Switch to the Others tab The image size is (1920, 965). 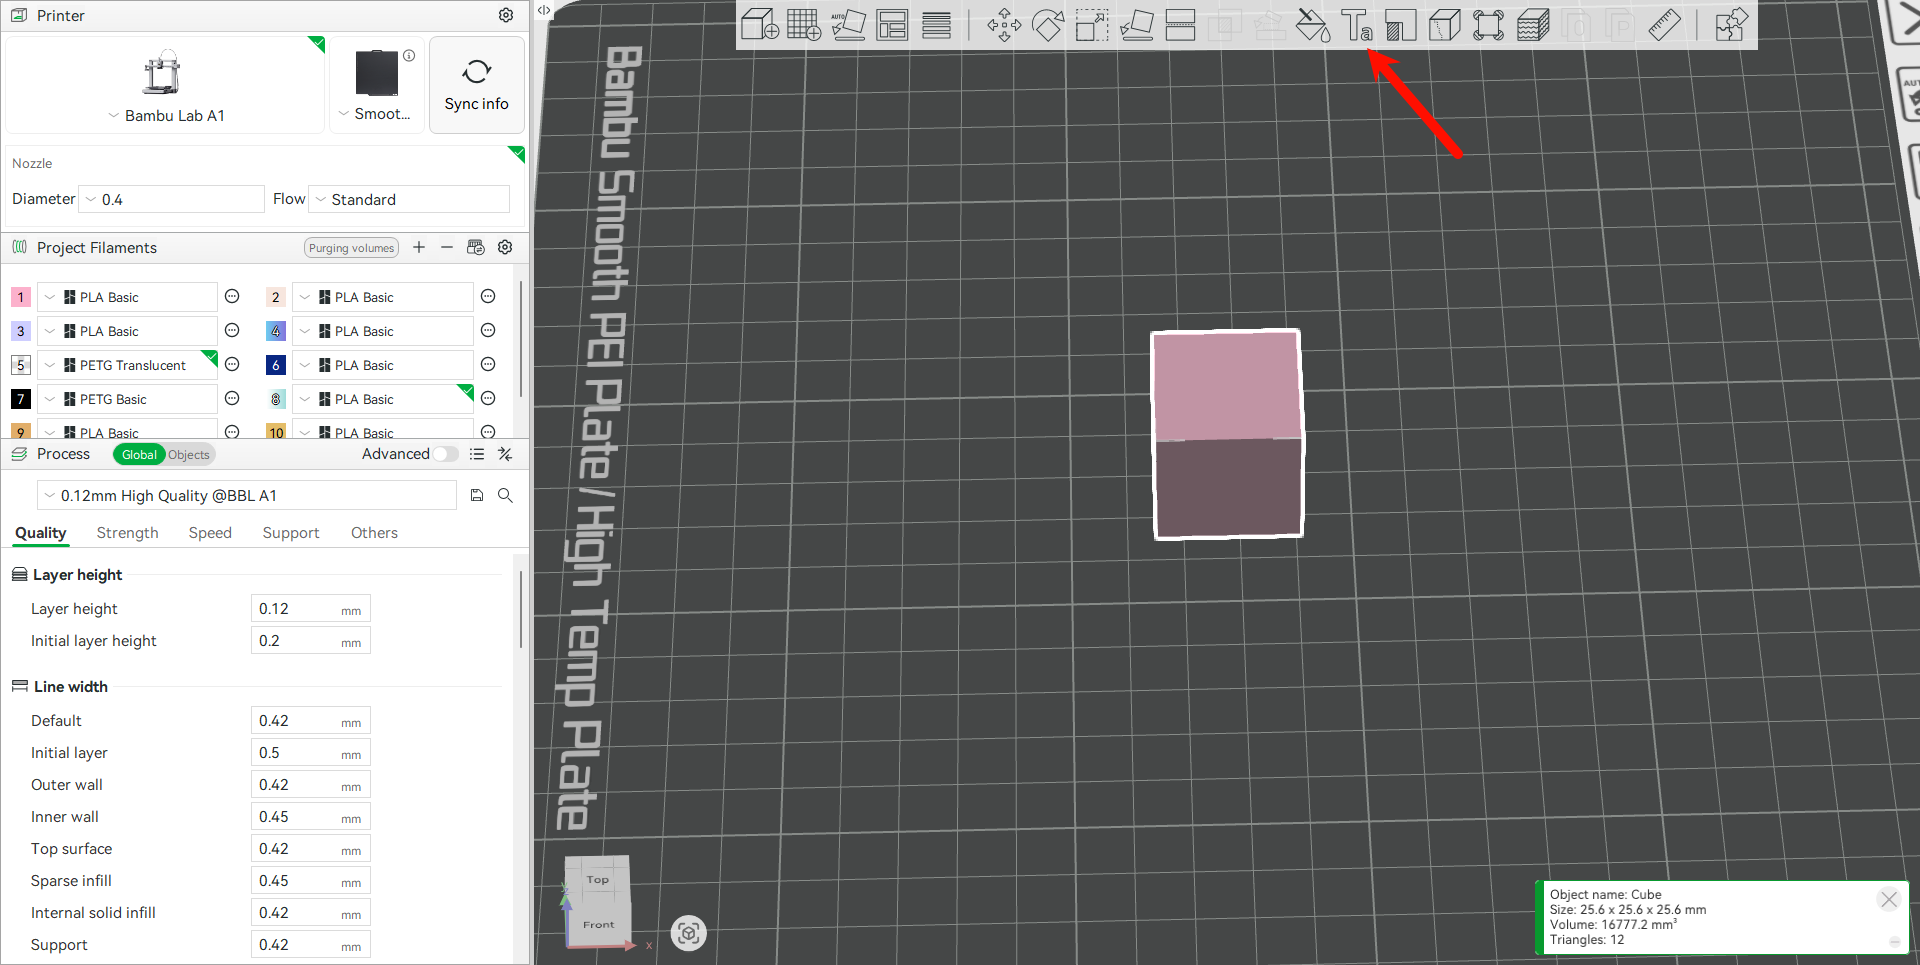tap(374, 533)
